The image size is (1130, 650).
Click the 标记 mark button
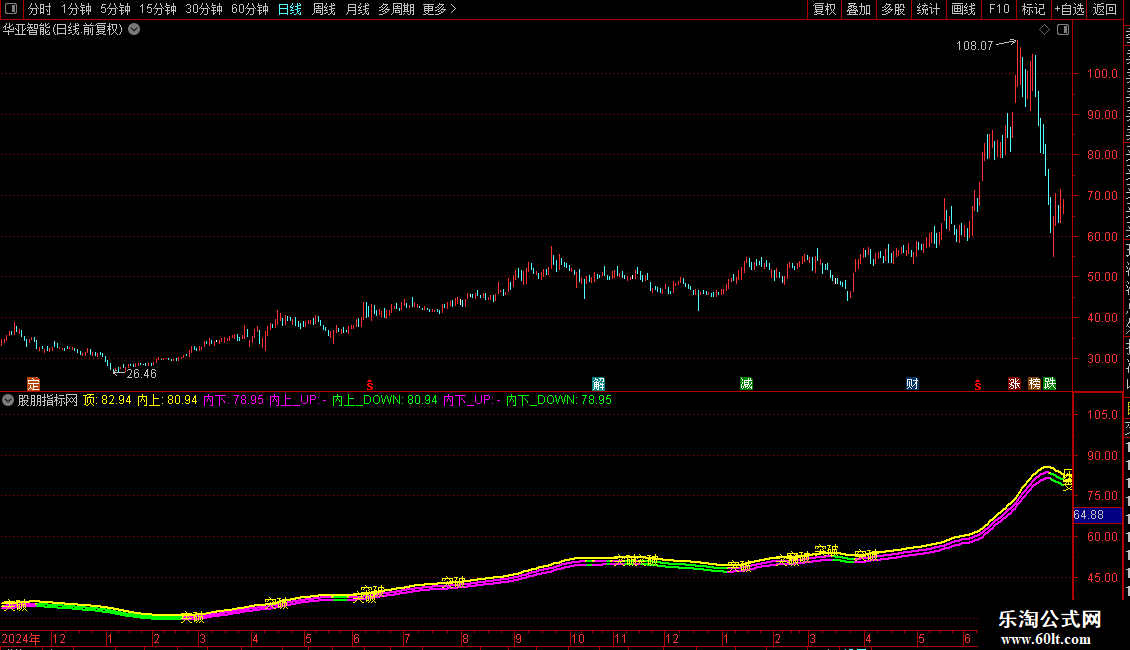click(x=1033, y=9)
